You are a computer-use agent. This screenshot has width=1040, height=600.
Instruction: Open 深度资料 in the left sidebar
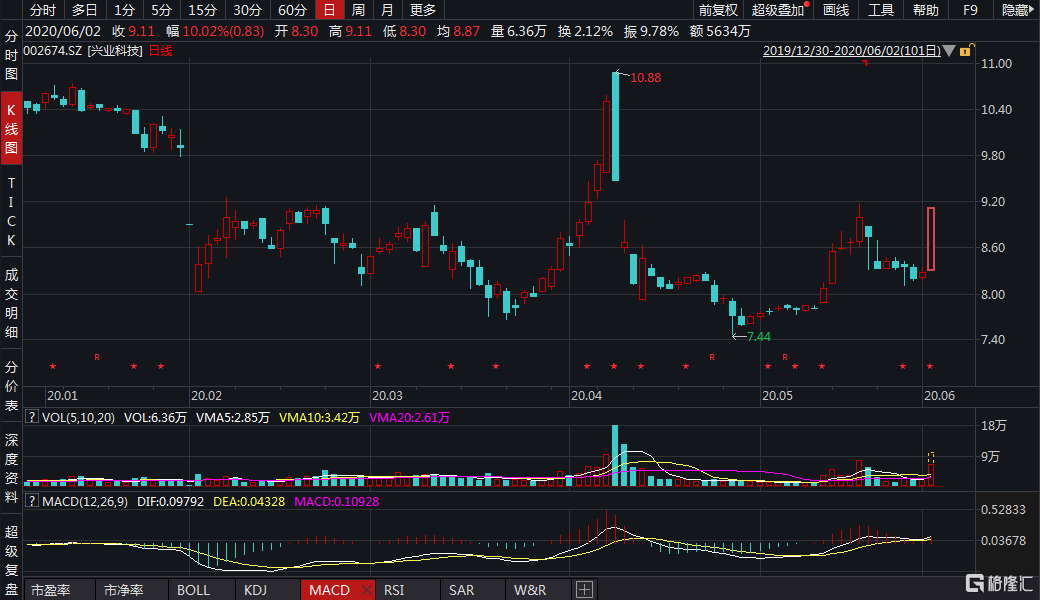click(11, 468)
